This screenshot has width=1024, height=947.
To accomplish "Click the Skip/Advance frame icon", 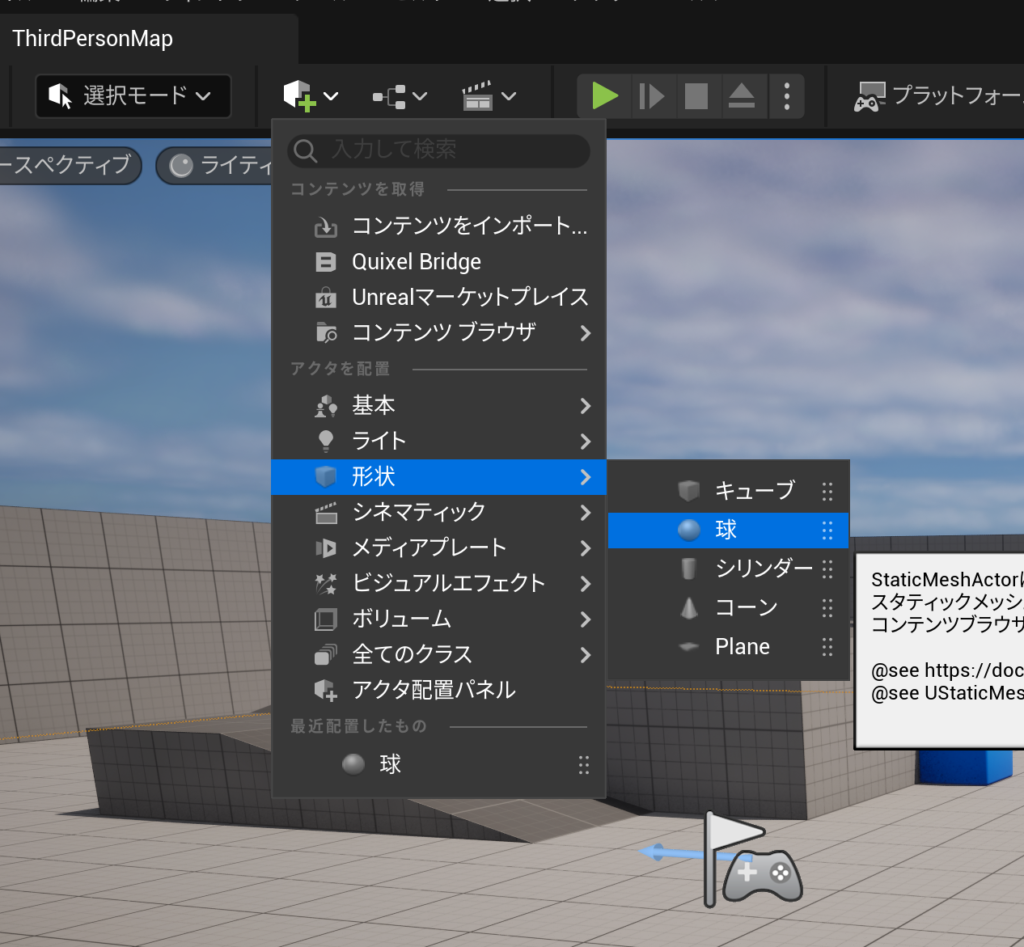I will point(651,96).
